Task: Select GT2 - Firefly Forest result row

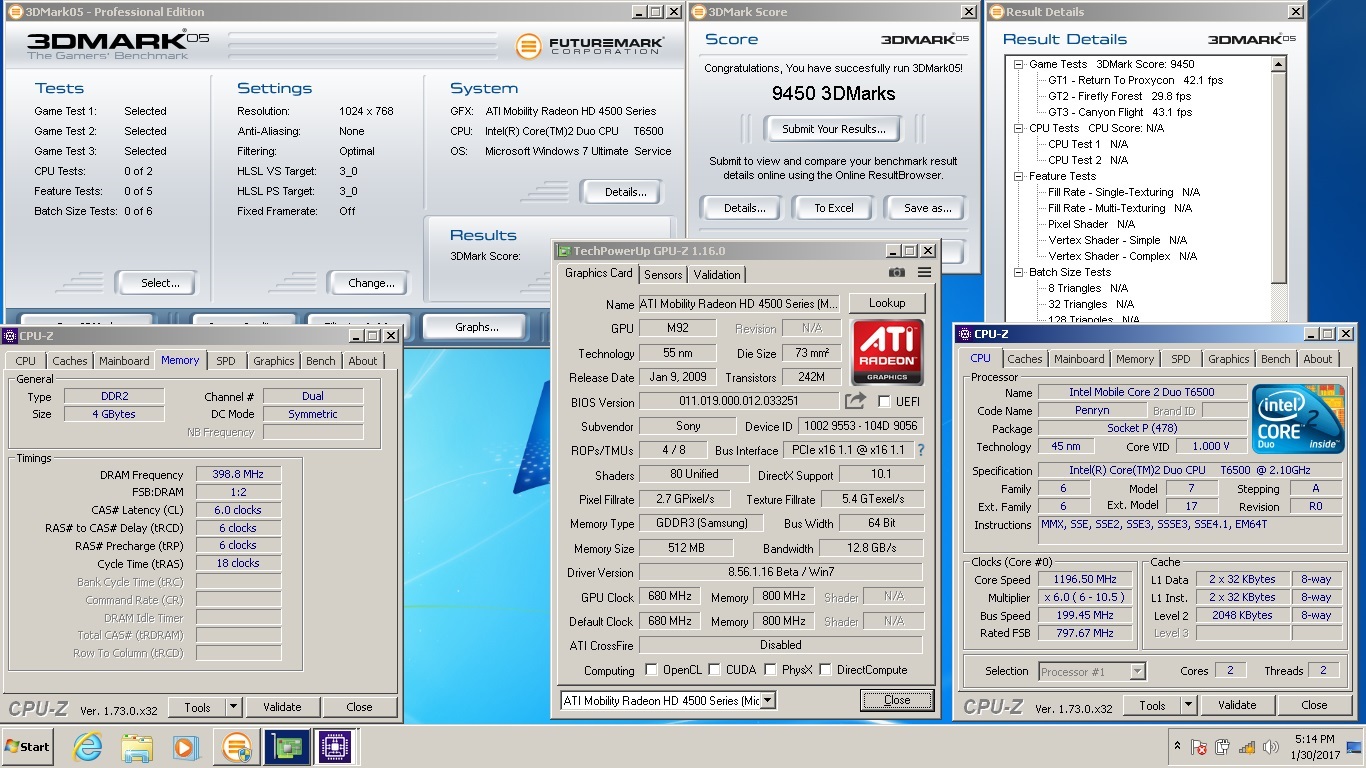Action: click(1119, 96)
